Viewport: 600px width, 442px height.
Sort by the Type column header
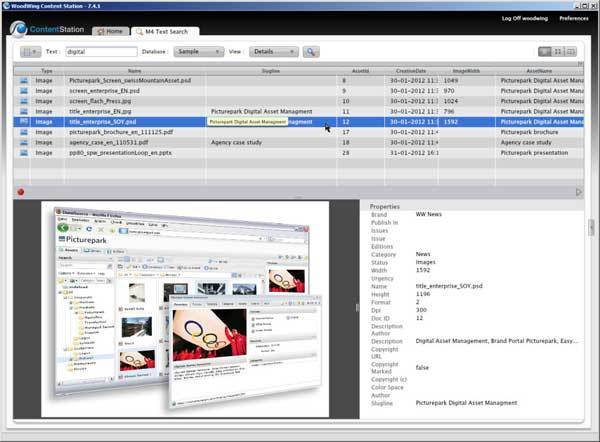pyautogui.click(x=47, y=71)
